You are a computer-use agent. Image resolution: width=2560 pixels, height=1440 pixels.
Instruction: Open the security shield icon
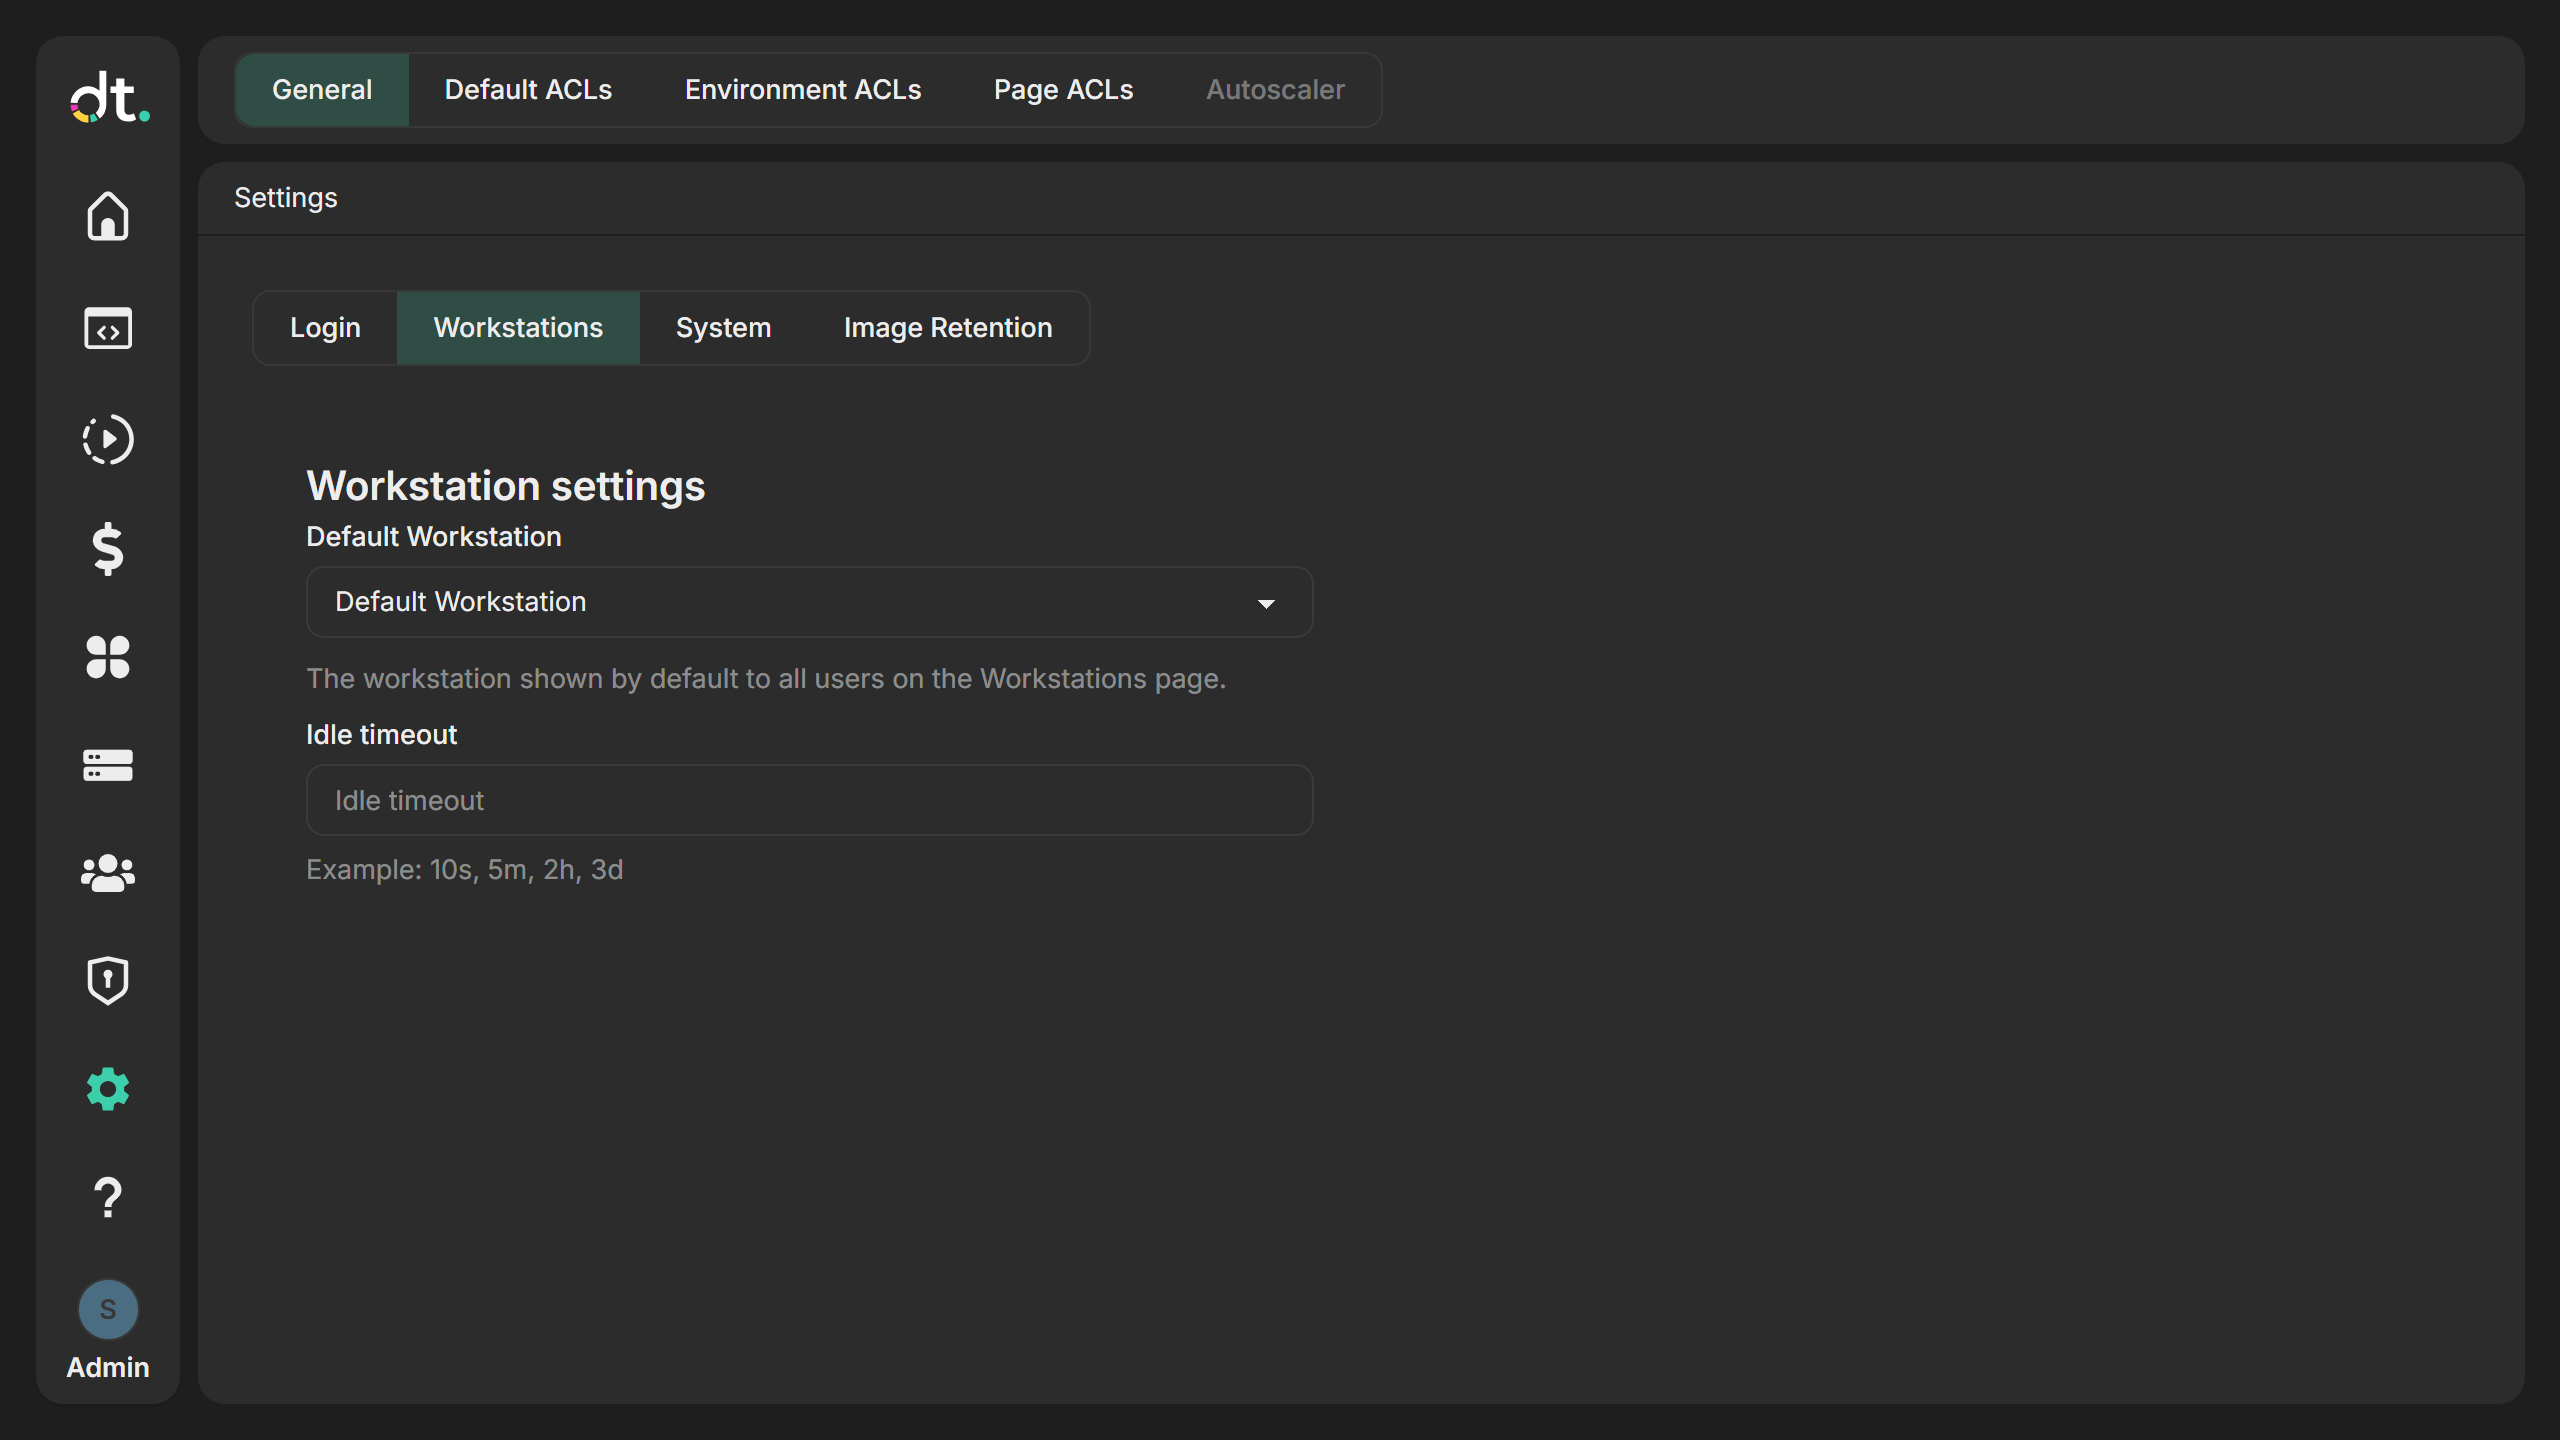(108, 980)
